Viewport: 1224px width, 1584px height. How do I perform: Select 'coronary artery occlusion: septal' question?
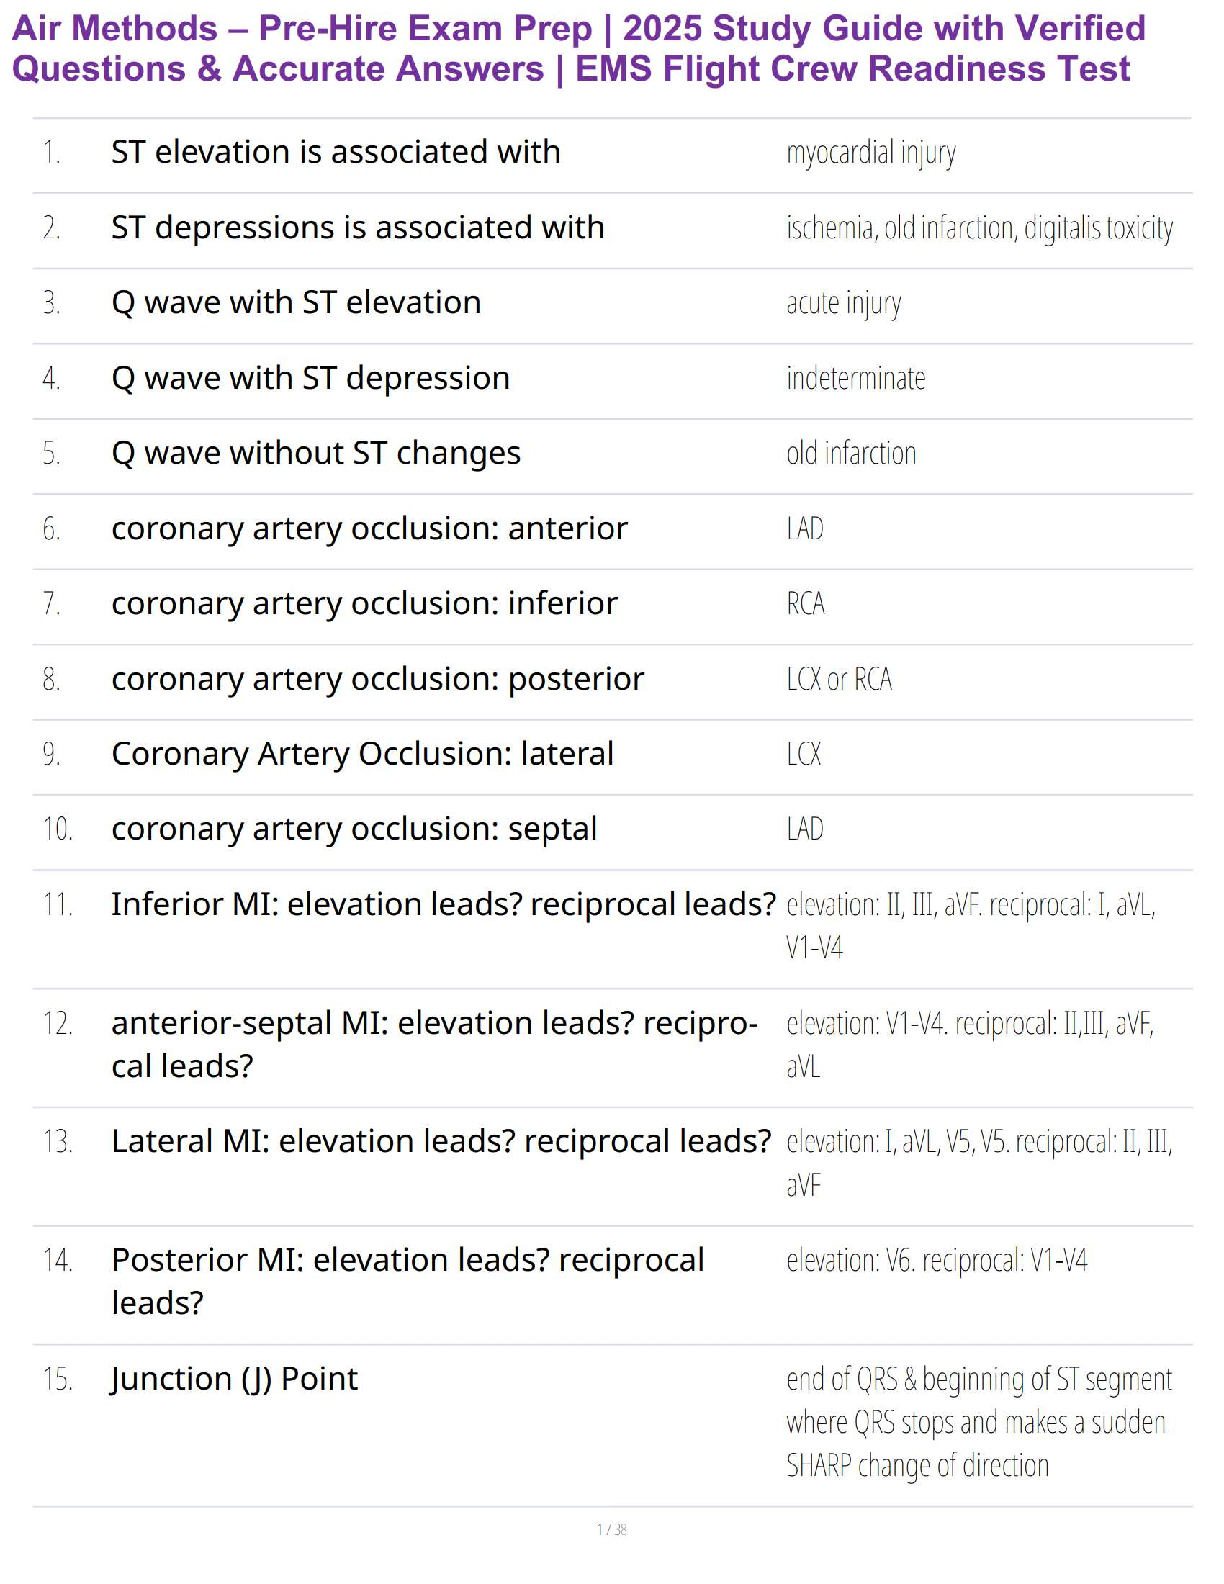[354, 829]
